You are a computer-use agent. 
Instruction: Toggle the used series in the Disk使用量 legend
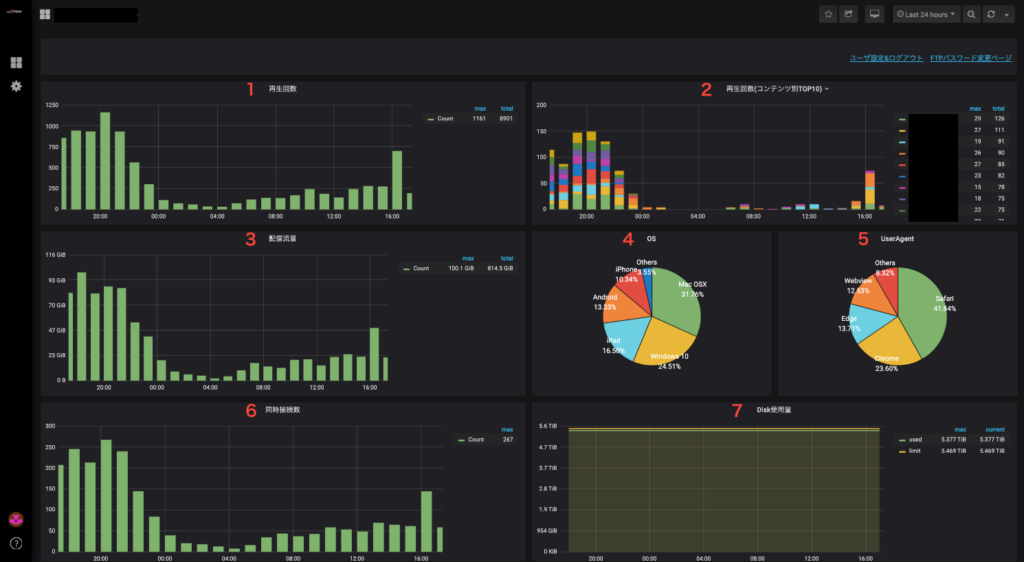pos(915,439)
